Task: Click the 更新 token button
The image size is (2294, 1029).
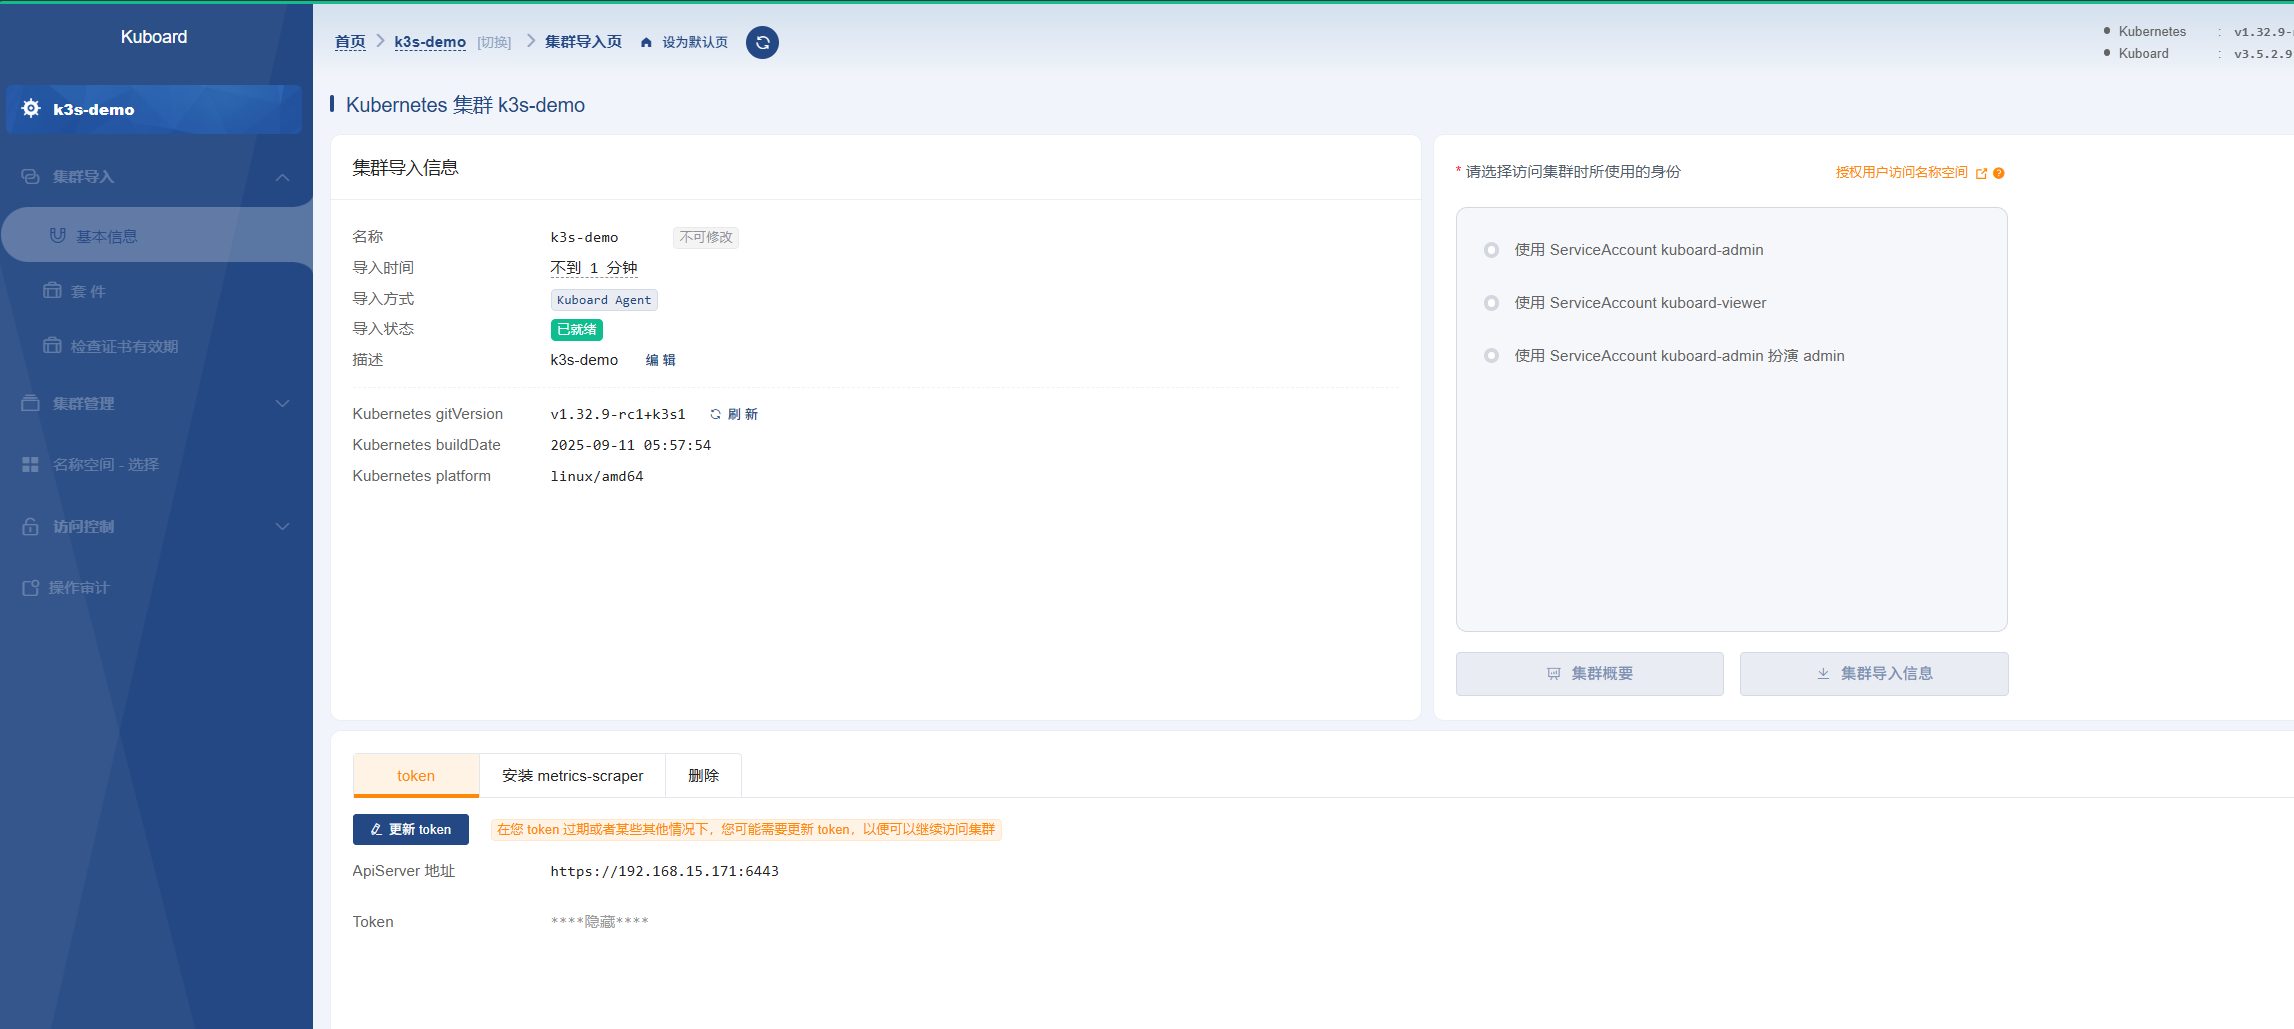Action: 410,829
